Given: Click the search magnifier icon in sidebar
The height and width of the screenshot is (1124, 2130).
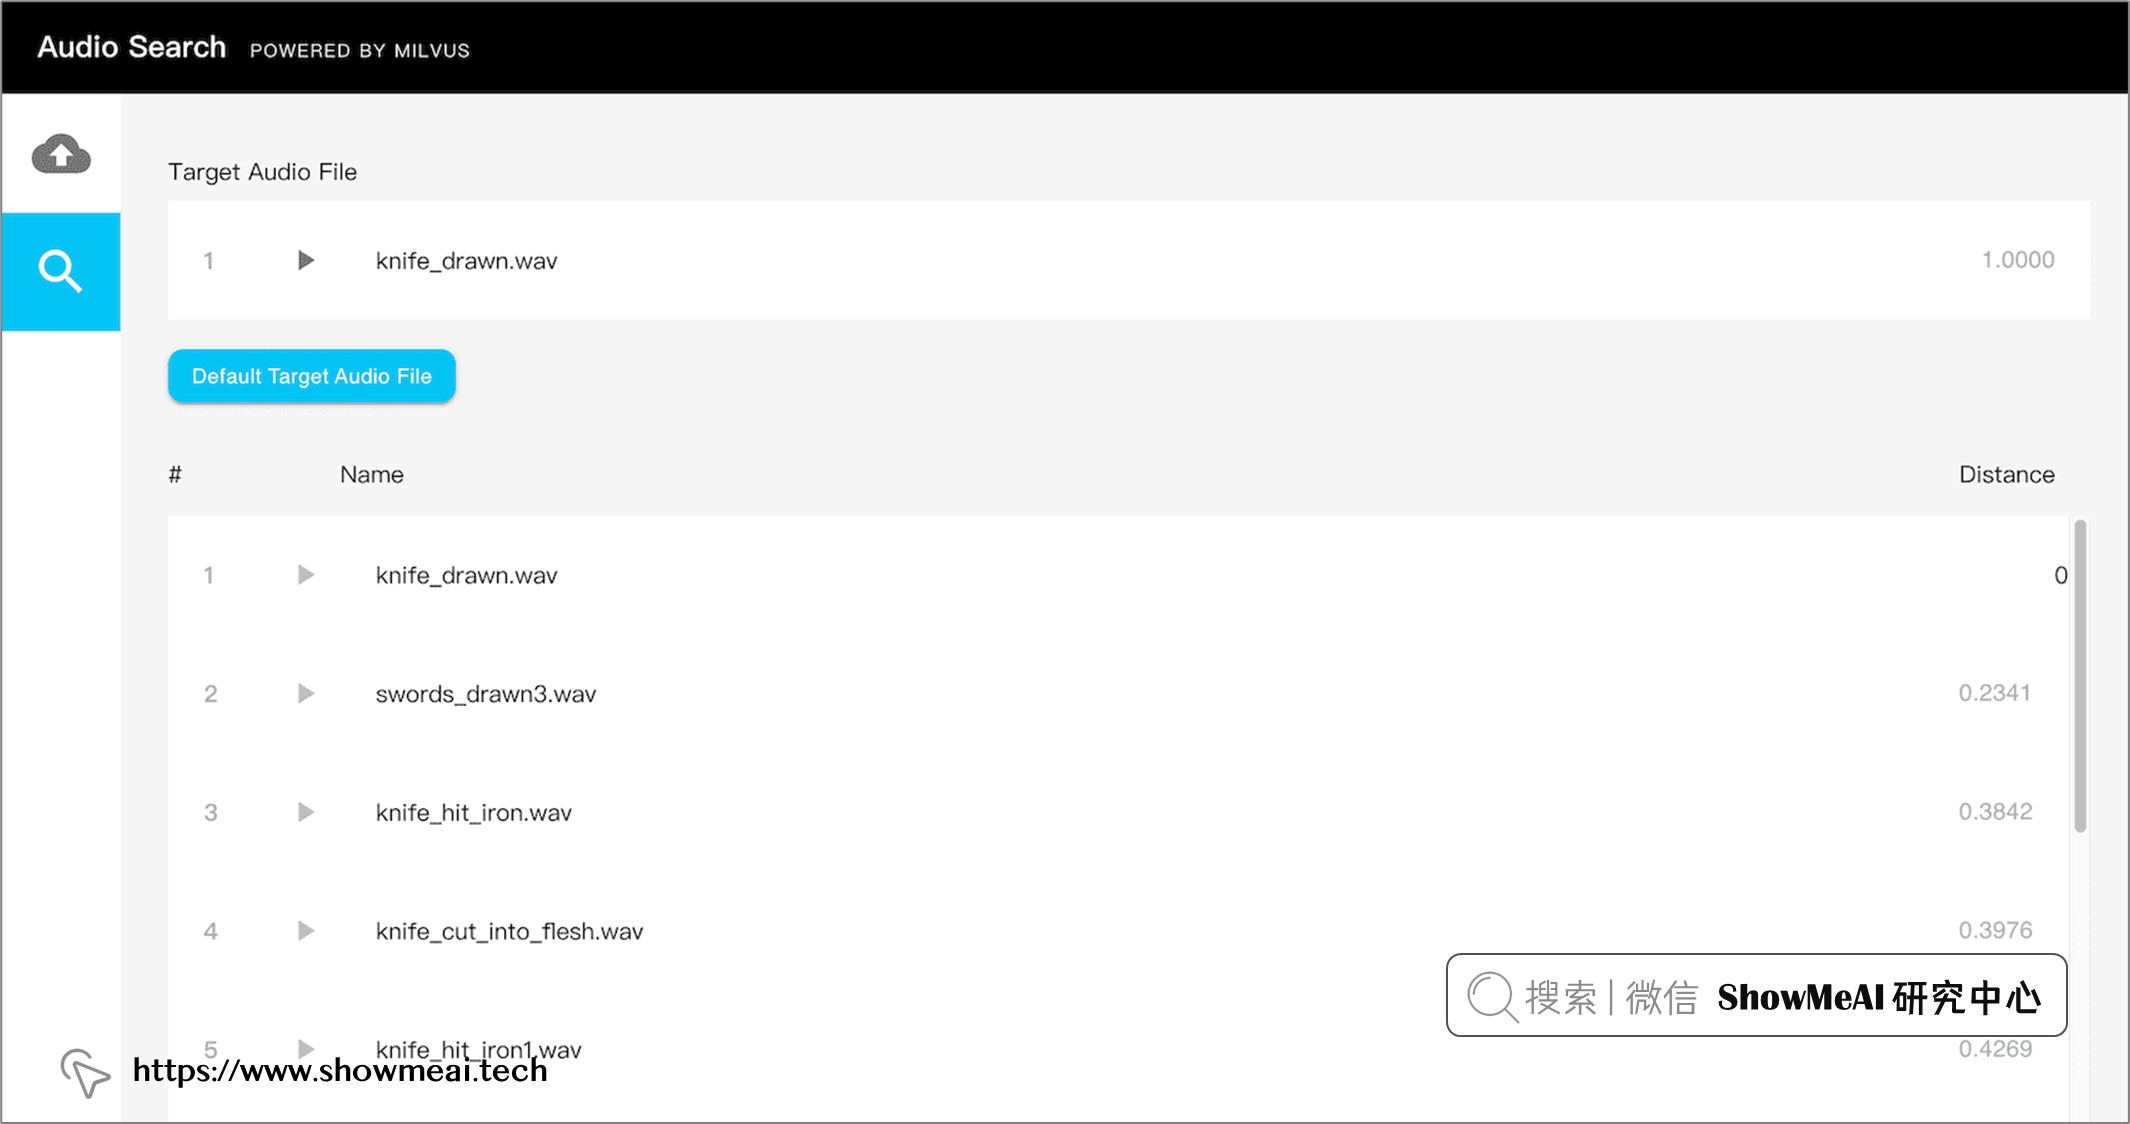Looking at the screenshot, I should (x=61, y=272).
